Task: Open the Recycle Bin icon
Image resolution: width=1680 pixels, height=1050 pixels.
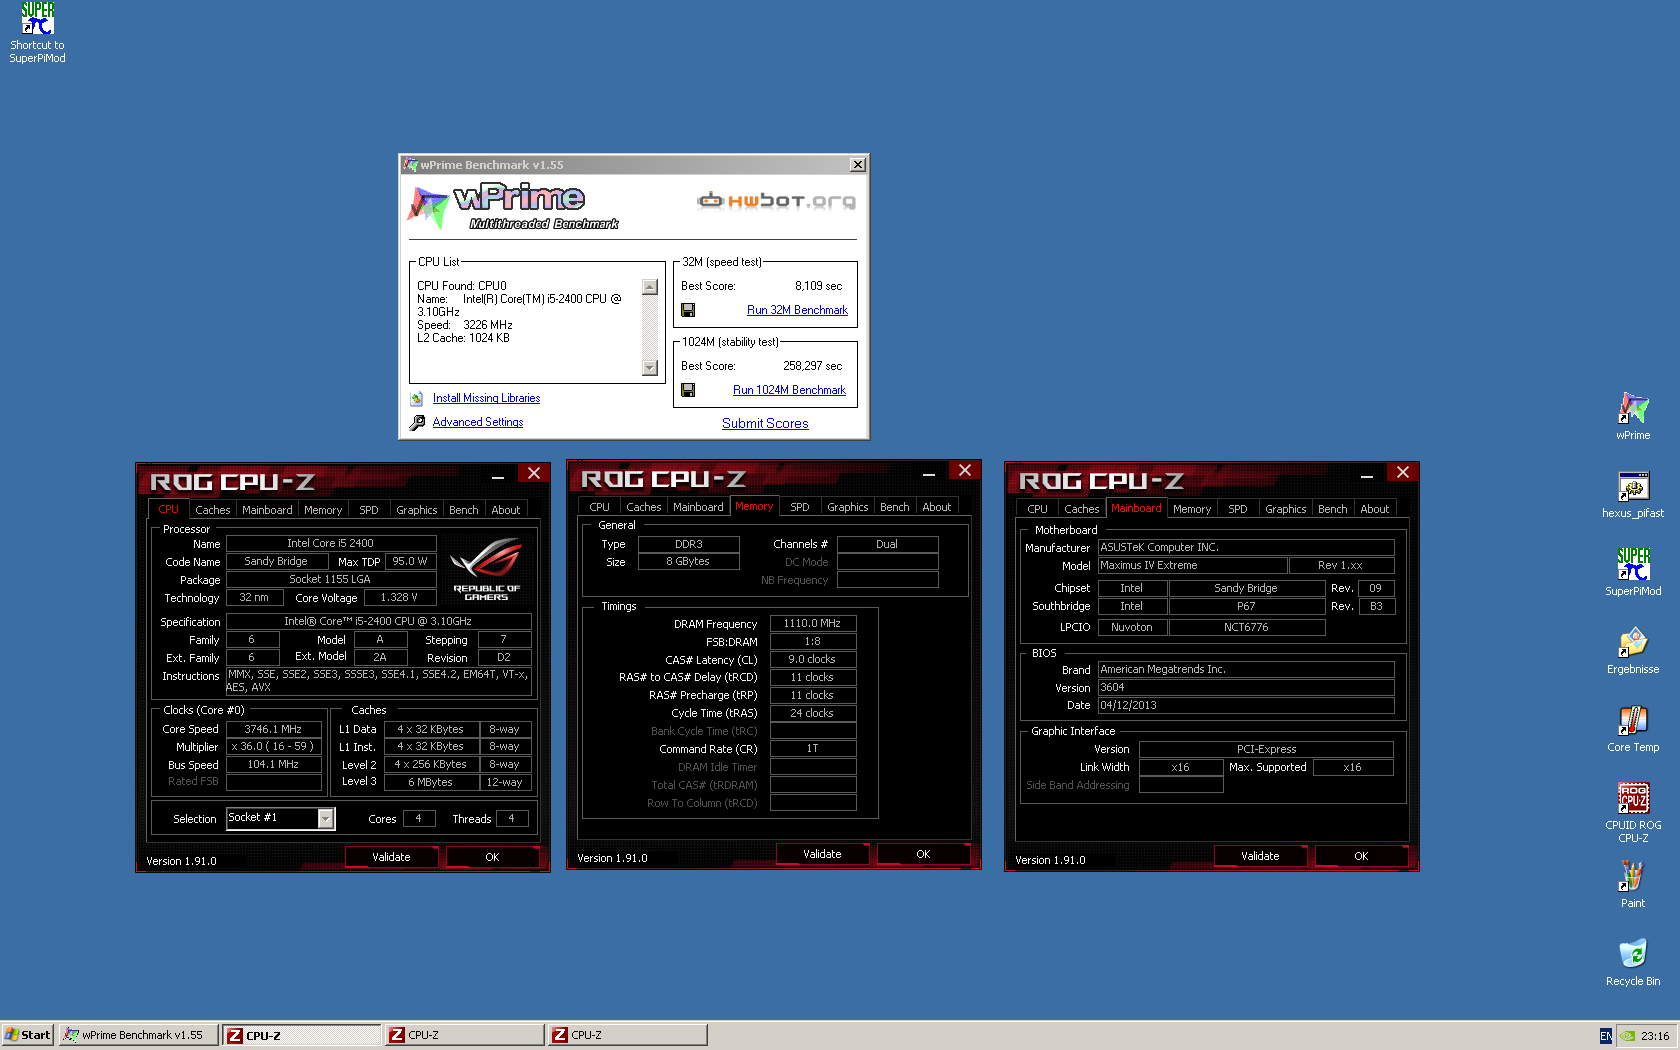Action: 1633,955
